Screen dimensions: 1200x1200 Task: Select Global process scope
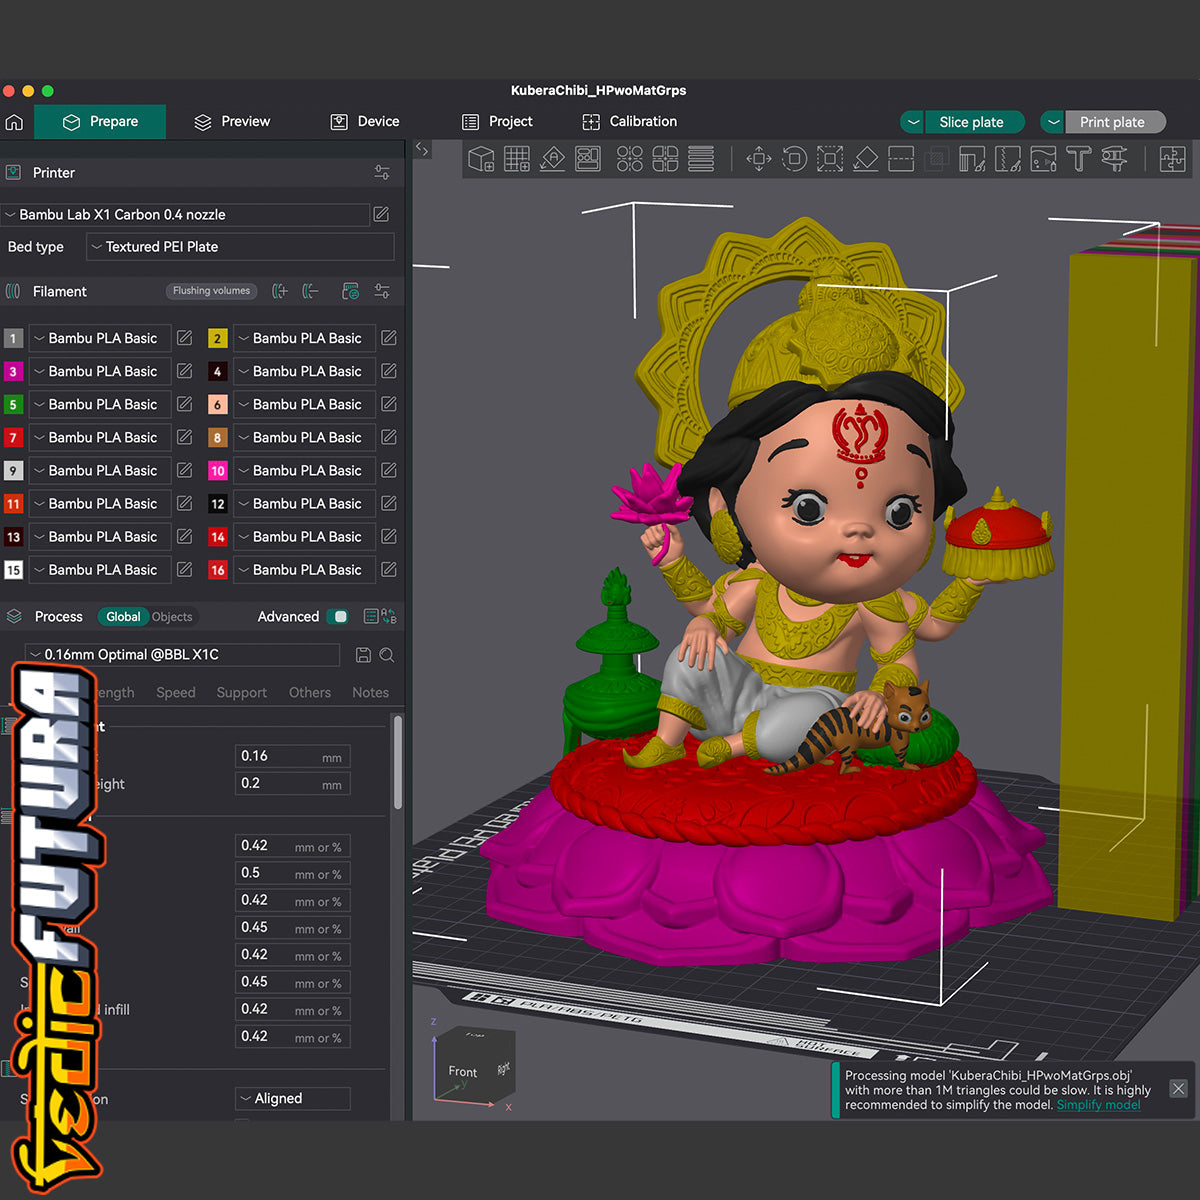pyautogui.click(x=123, y=617)
